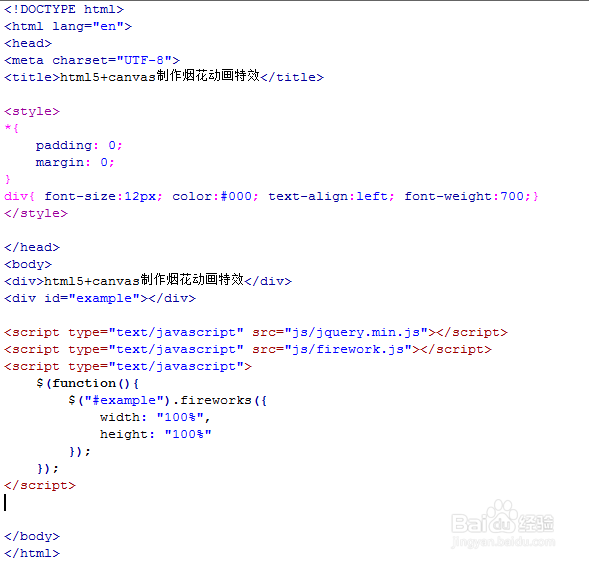589x563 pixels.
Task: Click the $(function(){ line
Action: [x=88, y=383]
